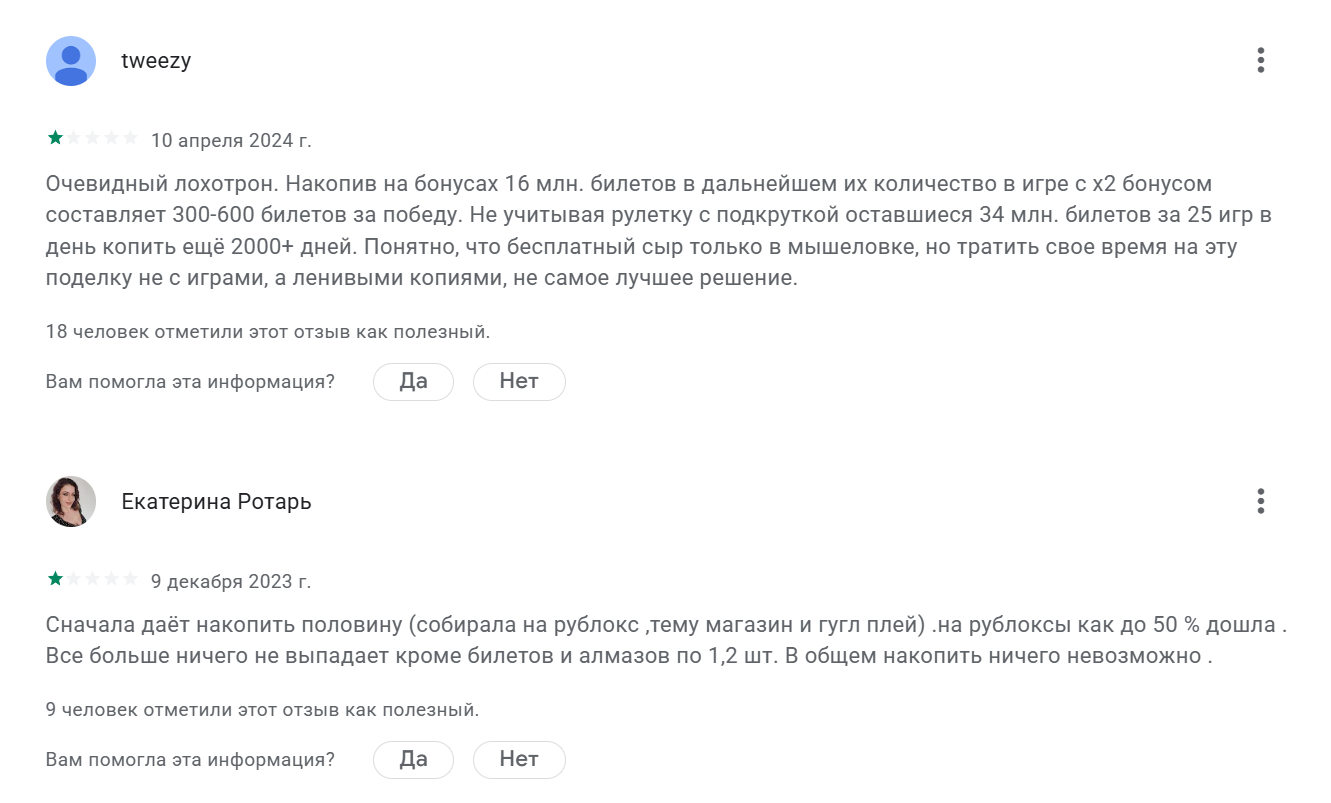Click the username tweezy
The image size is (1331, 803).
pyautogui.click(x=156, y=61)
